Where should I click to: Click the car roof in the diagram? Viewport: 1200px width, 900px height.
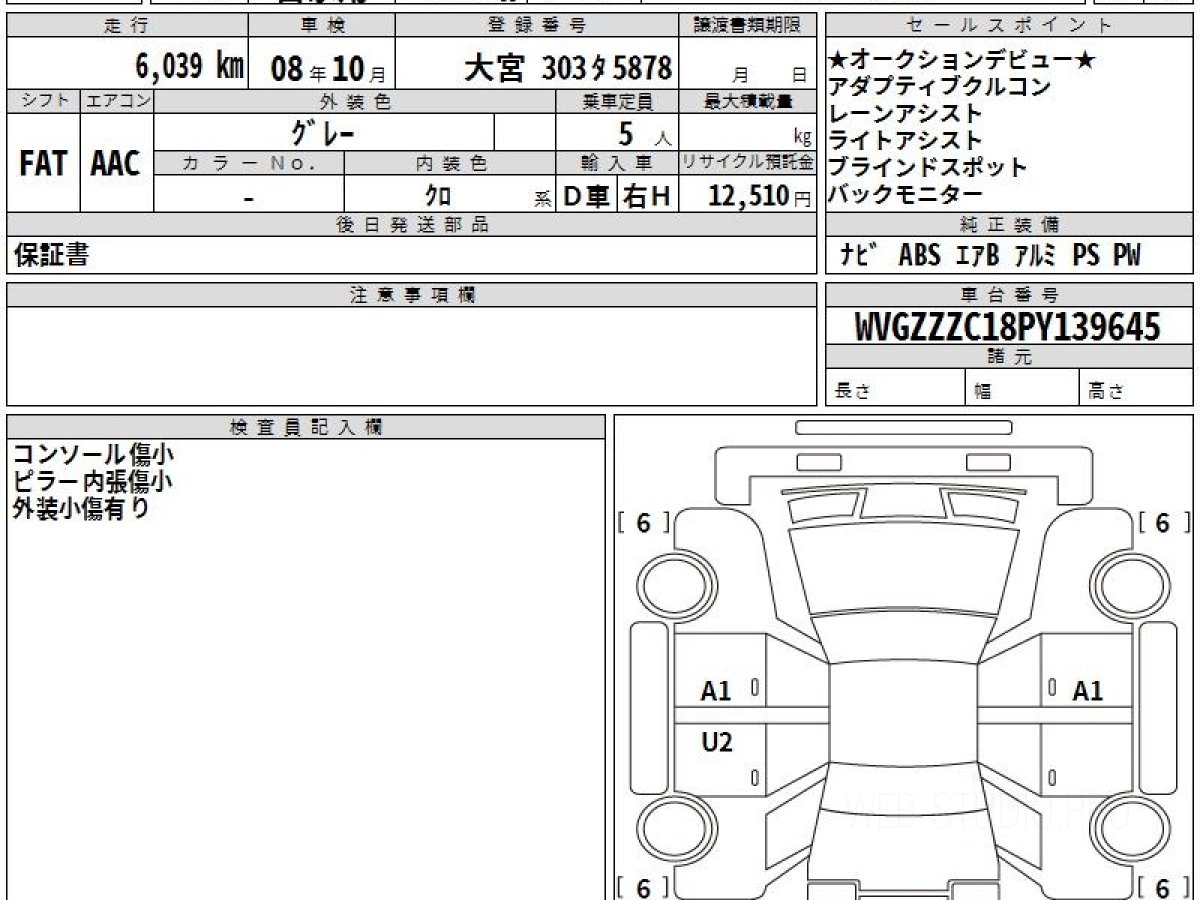pyautogui.click(x=905, y=713)
